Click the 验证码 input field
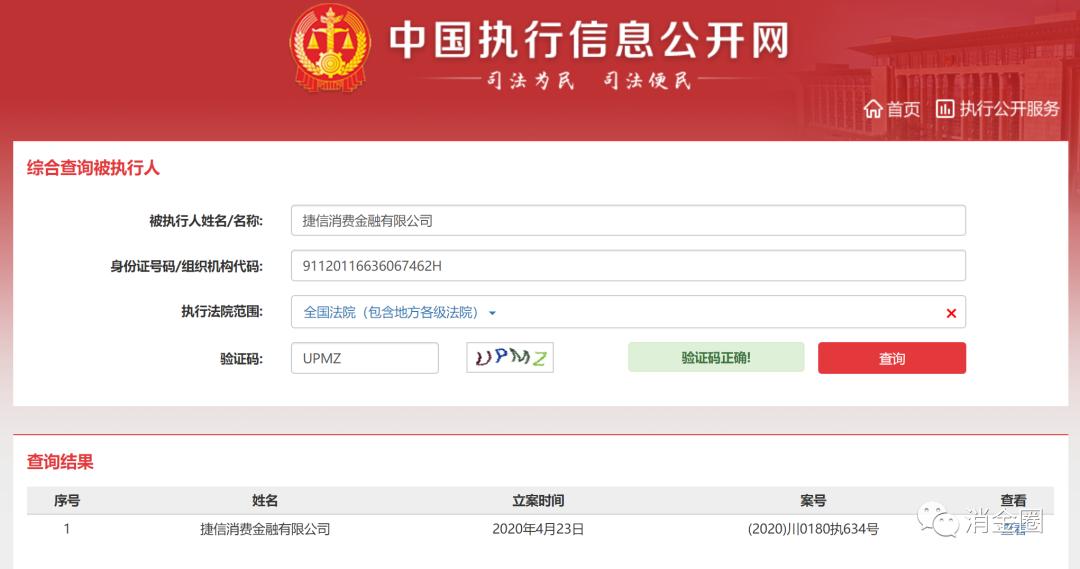 click(x=365, y=358)
